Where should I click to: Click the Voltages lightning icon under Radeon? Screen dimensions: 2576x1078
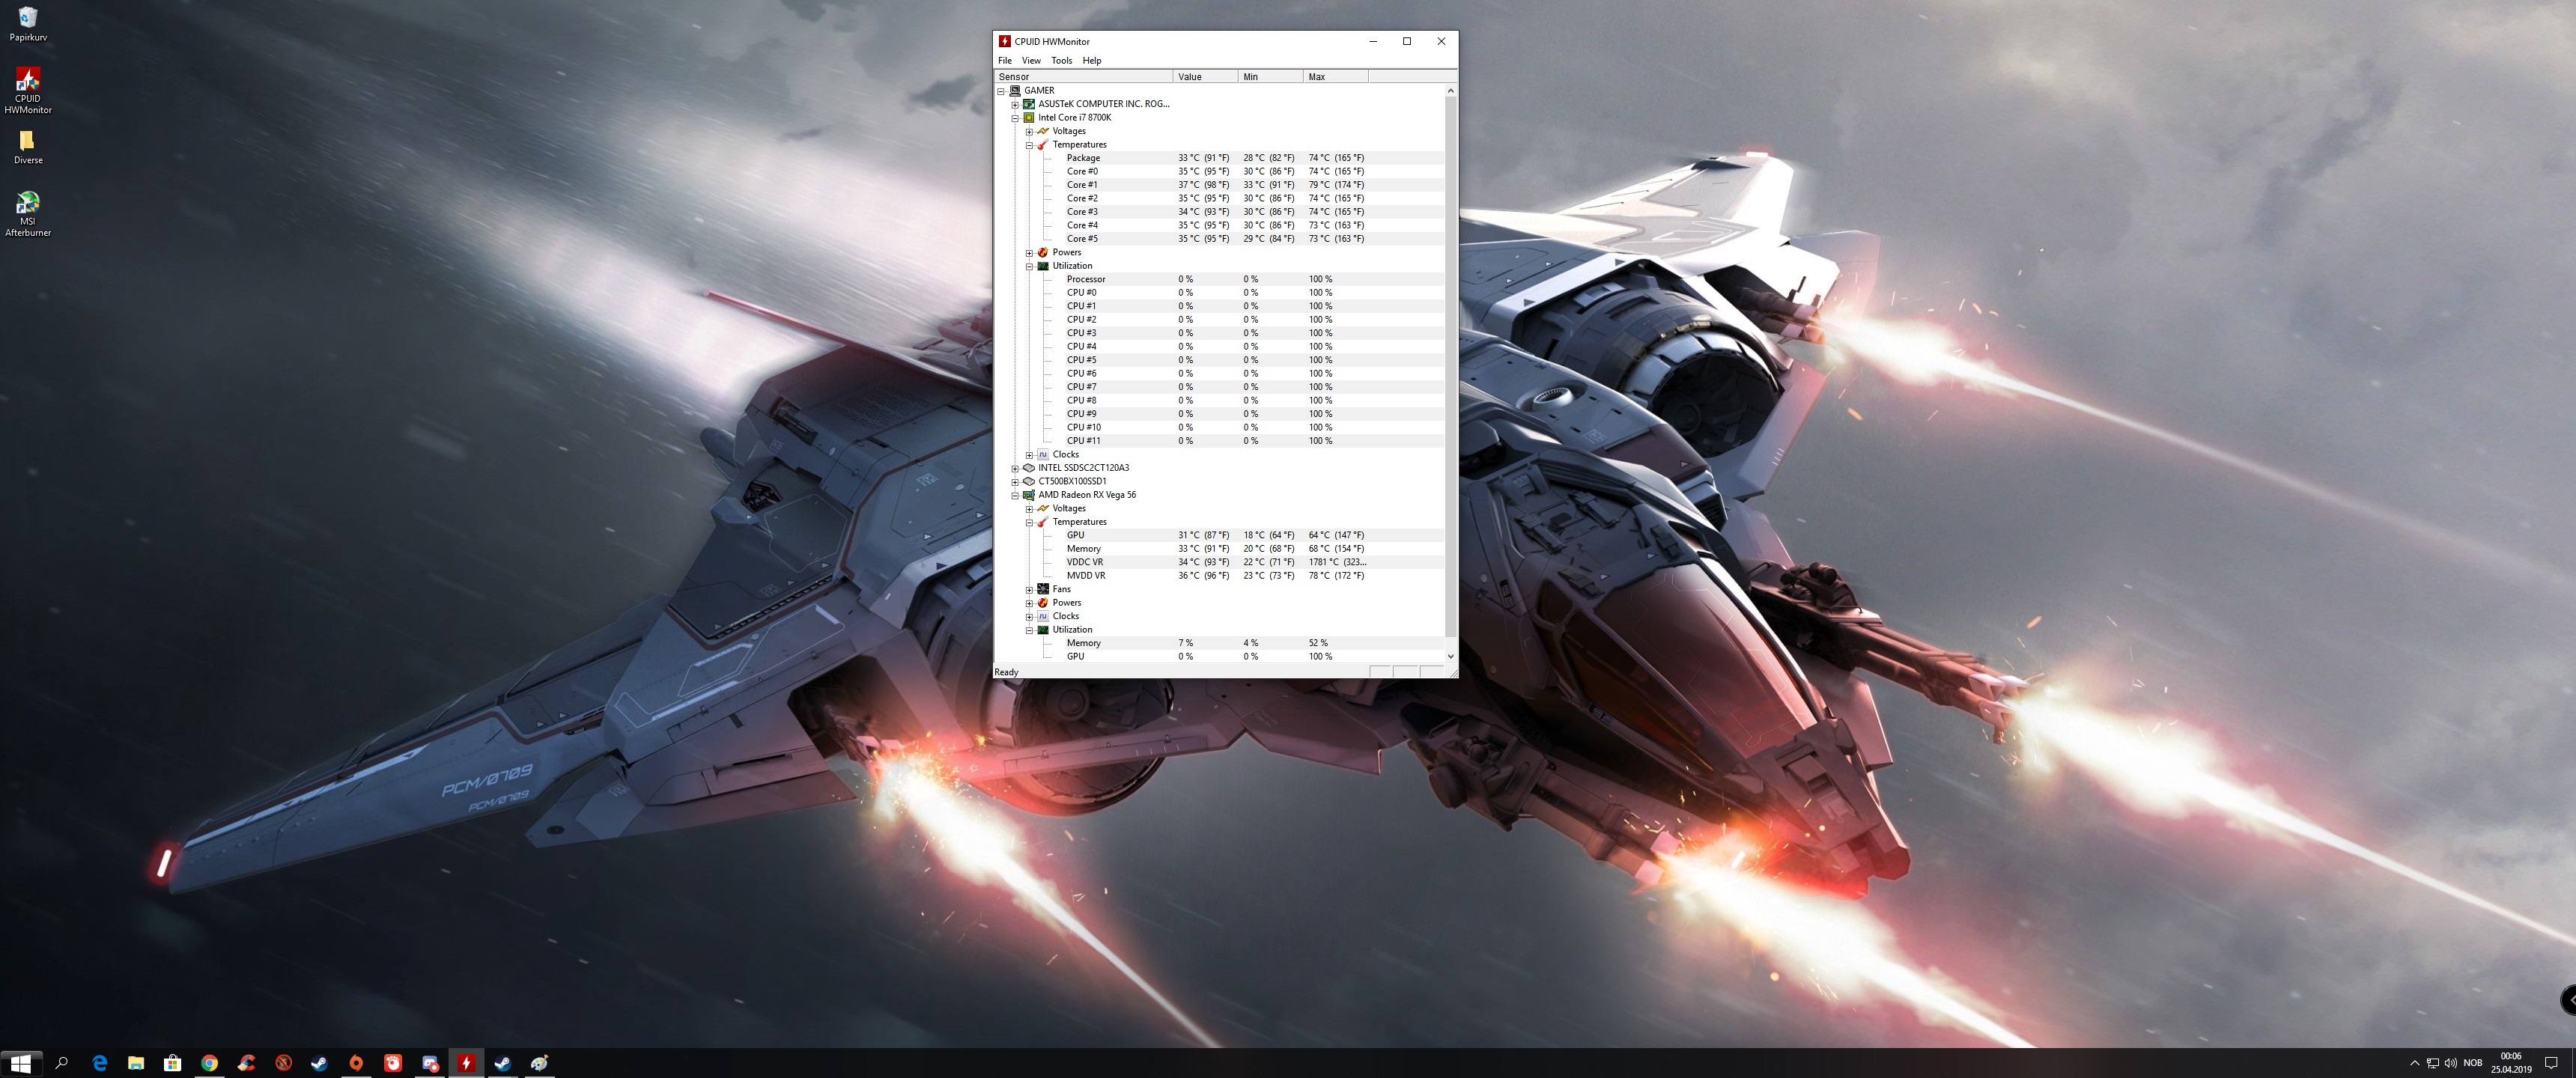click(x=1043, y=508)
